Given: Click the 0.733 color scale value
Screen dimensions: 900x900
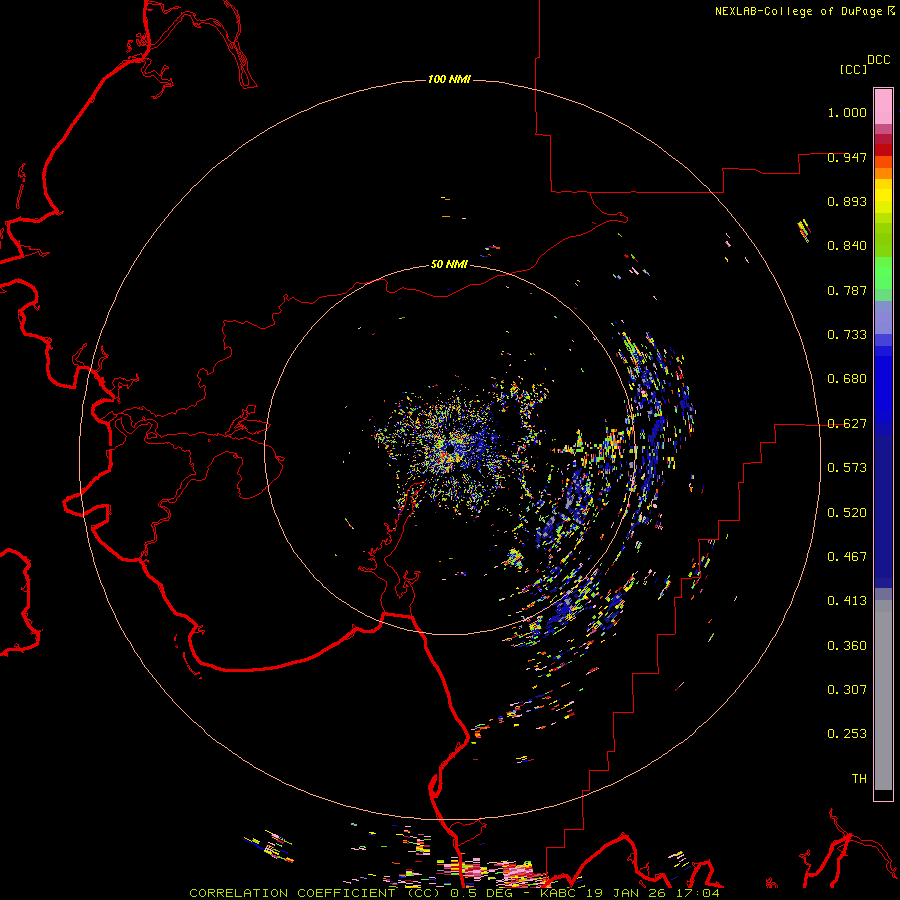Looking at the screenshot, I should 847,335.
